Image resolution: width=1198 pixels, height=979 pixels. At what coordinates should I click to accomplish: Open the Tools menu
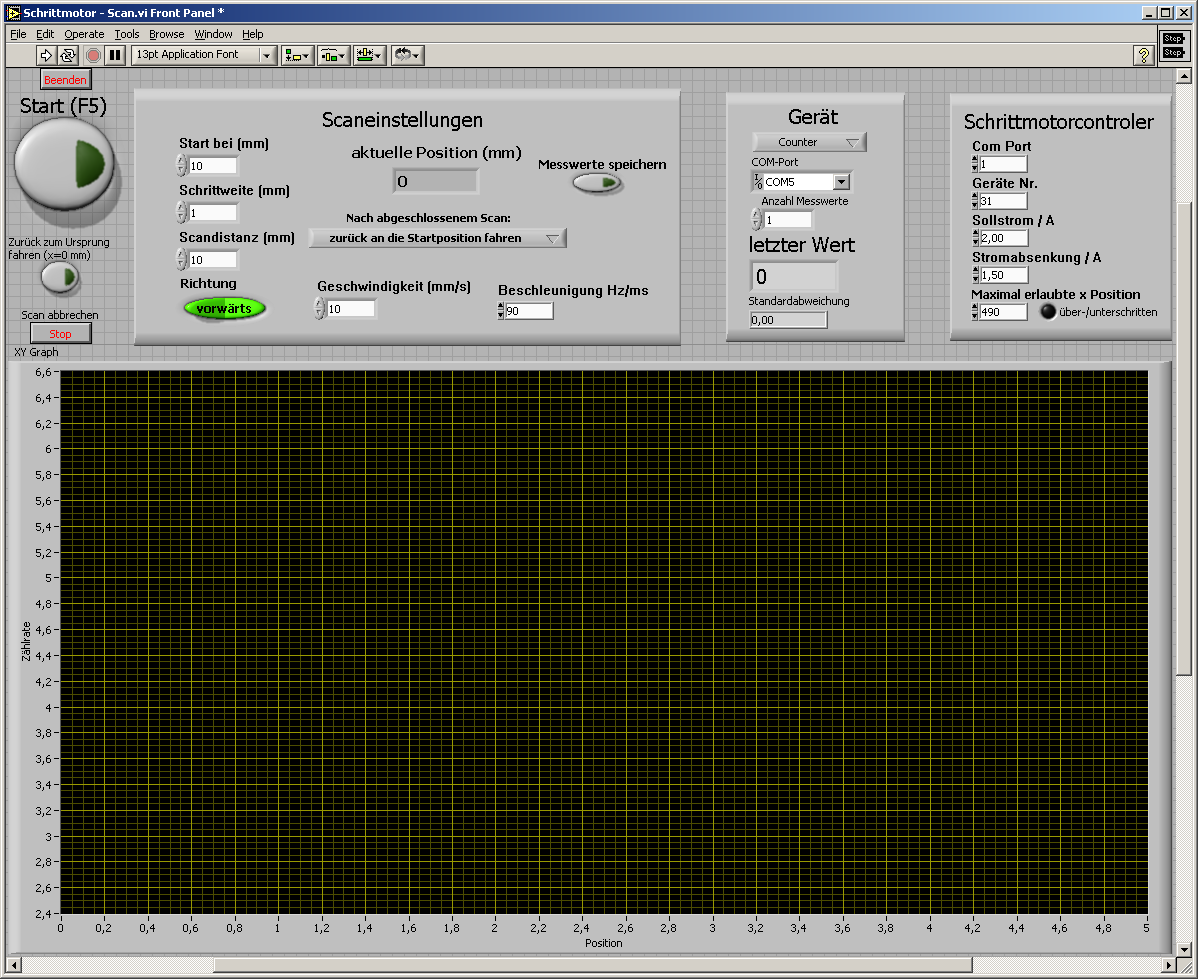[127, 34]
